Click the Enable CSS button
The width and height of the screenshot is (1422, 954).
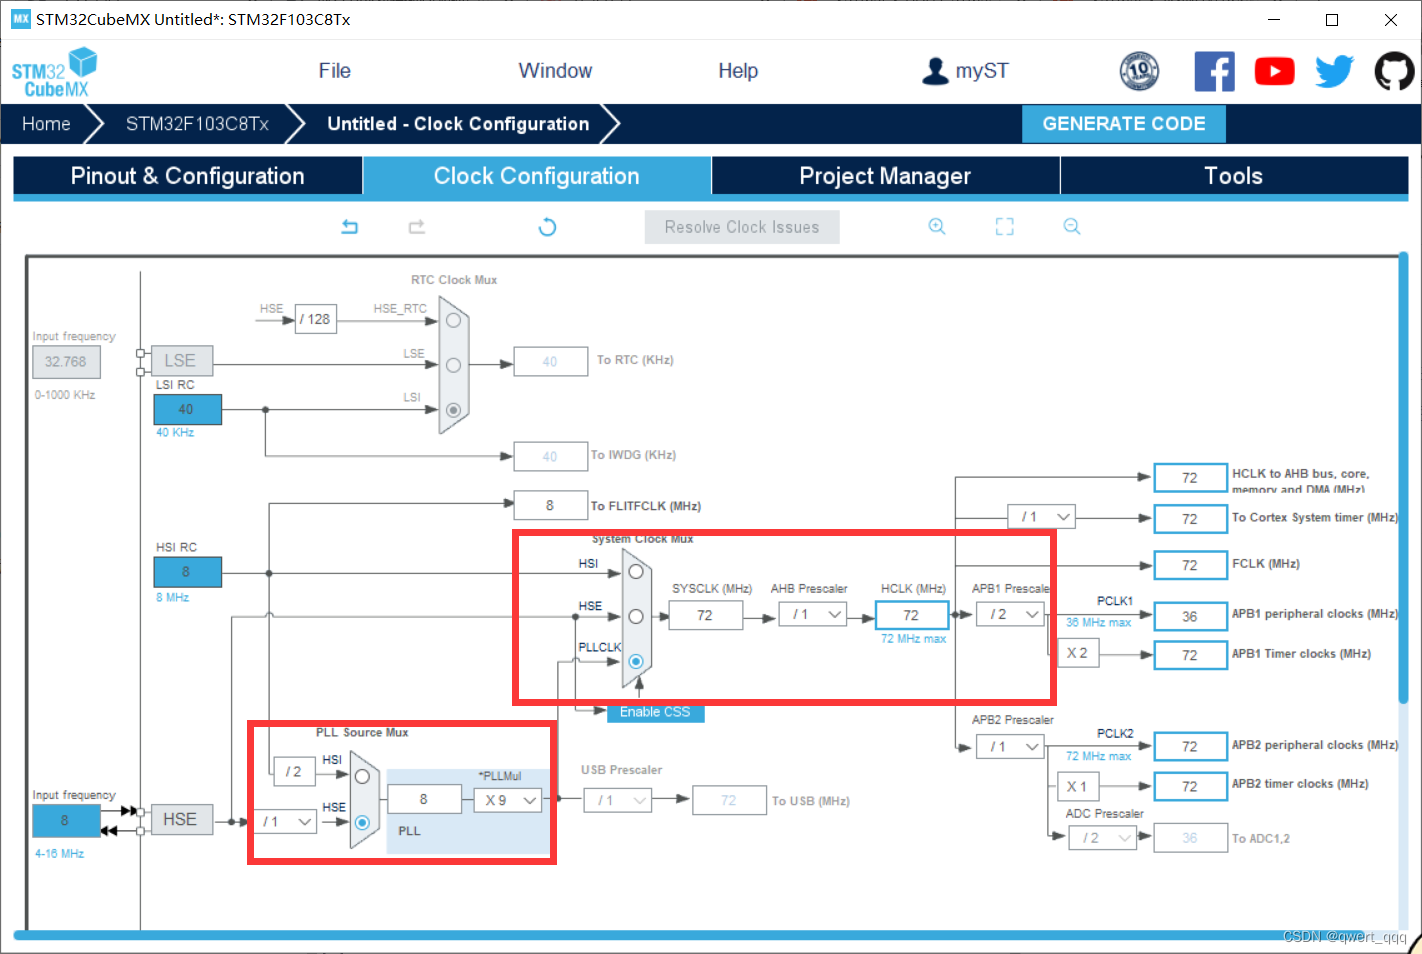(x=655, y=712)
